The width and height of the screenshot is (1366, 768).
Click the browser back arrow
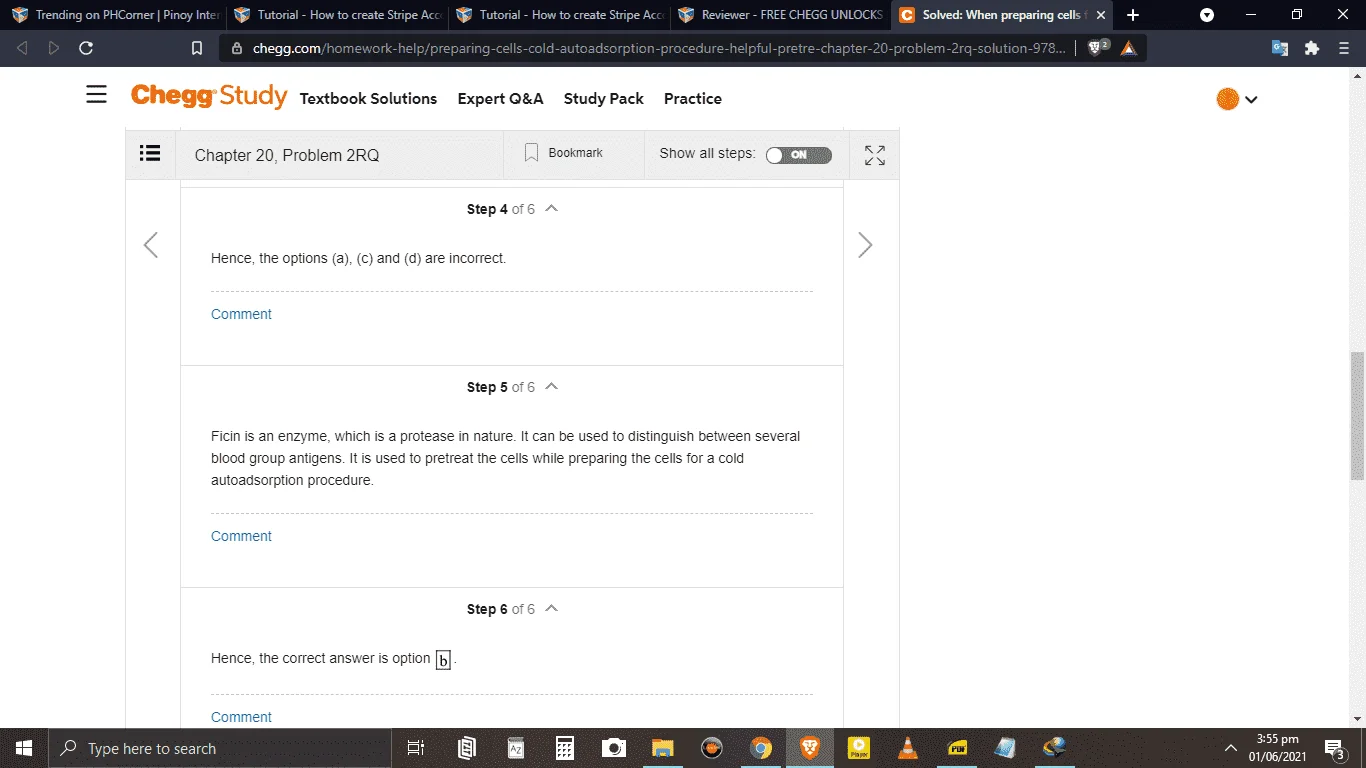pyautogui.click(x=22, y=48)
